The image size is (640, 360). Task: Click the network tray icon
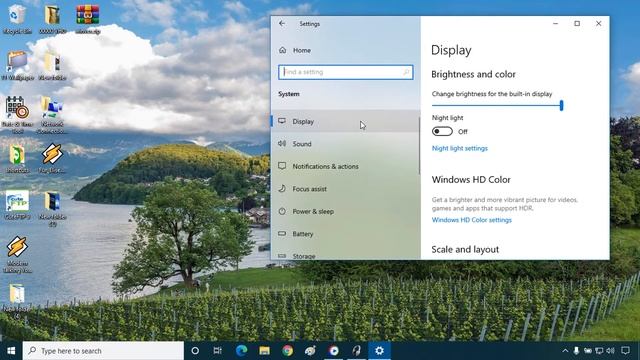(x=599, y=351)
